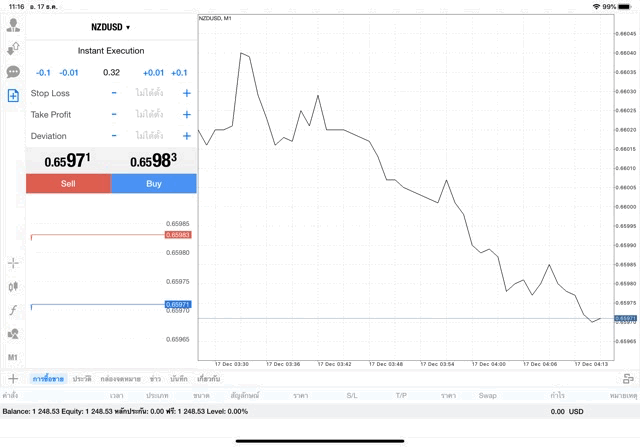Decrease volume by -0.1
Image resolution: width=640 pixels, height=447 pixels.
click(x=43, y=72)
